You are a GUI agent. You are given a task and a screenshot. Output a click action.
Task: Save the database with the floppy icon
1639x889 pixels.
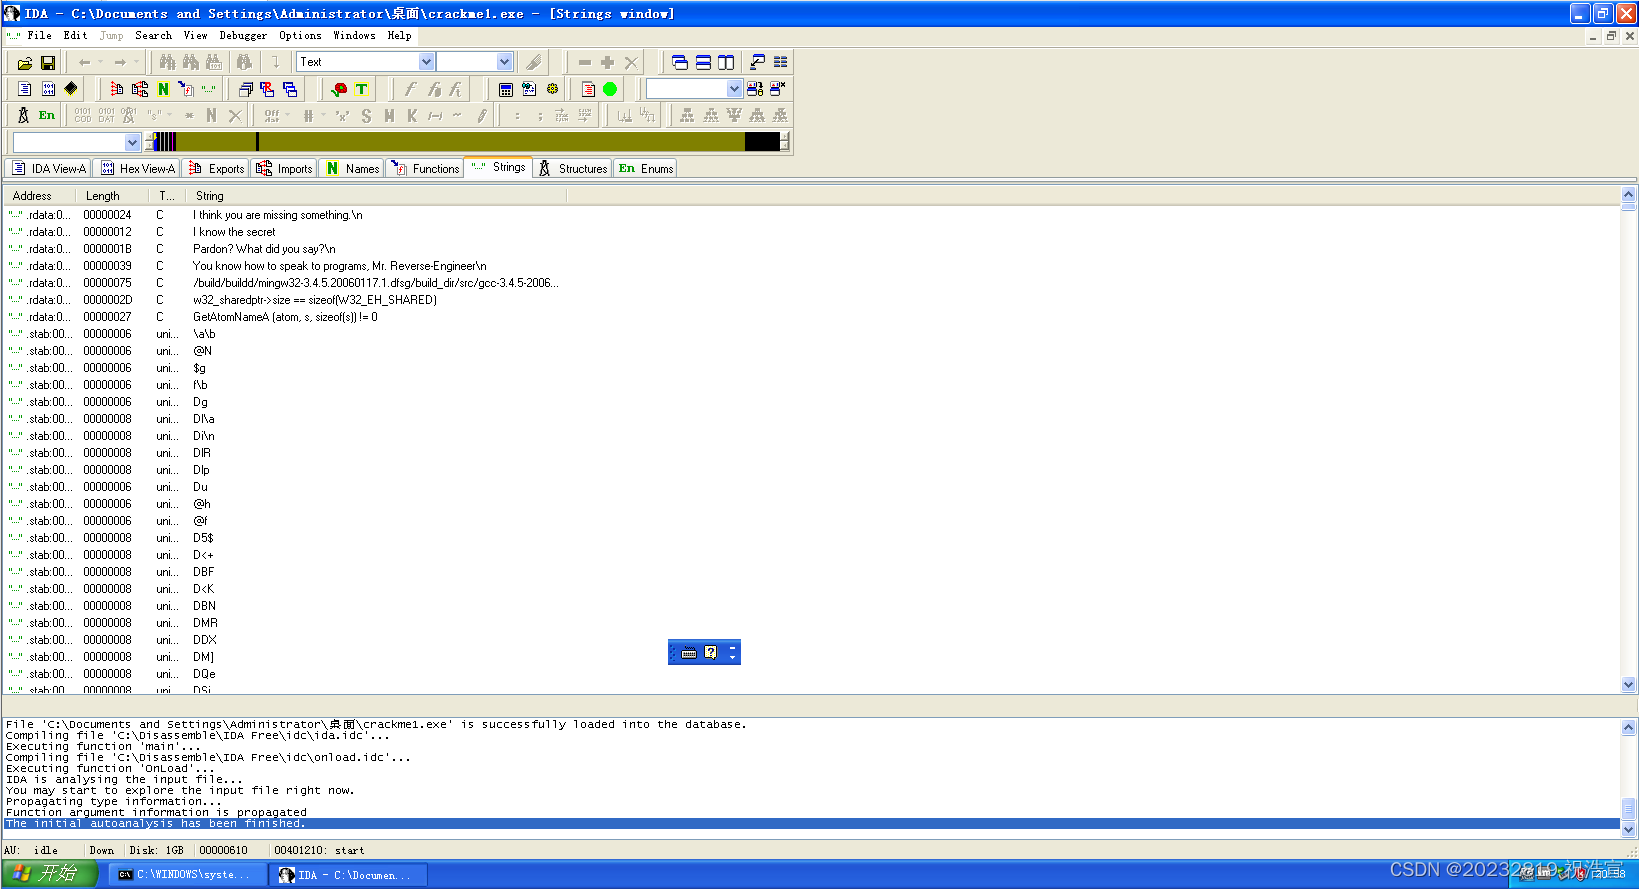(47, 62)
